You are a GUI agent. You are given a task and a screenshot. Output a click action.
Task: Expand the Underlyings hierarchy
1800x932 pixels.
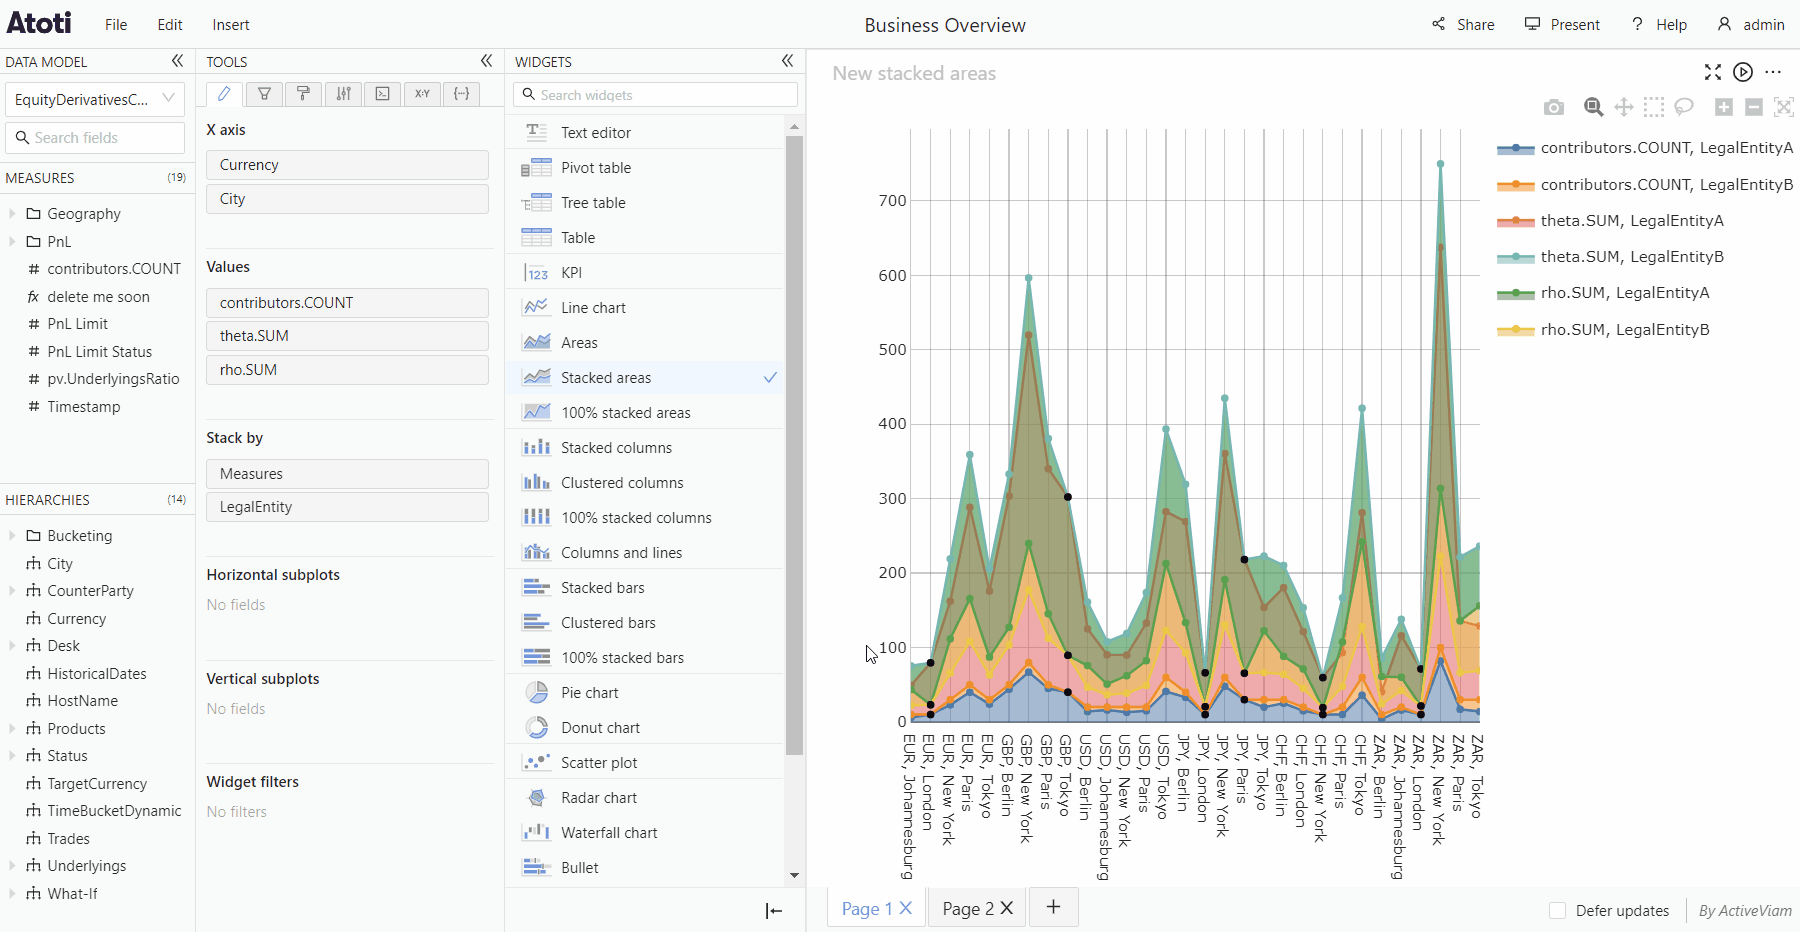click(x=12, y=865)
